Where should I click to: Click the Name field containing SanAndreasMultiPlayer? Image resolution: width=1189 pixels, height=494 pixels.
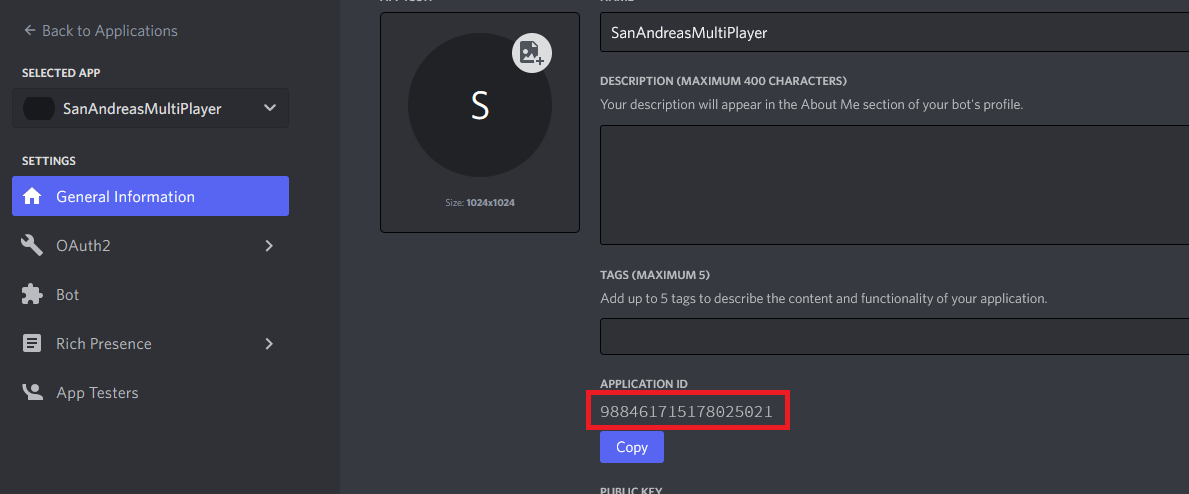pos(894,33)
